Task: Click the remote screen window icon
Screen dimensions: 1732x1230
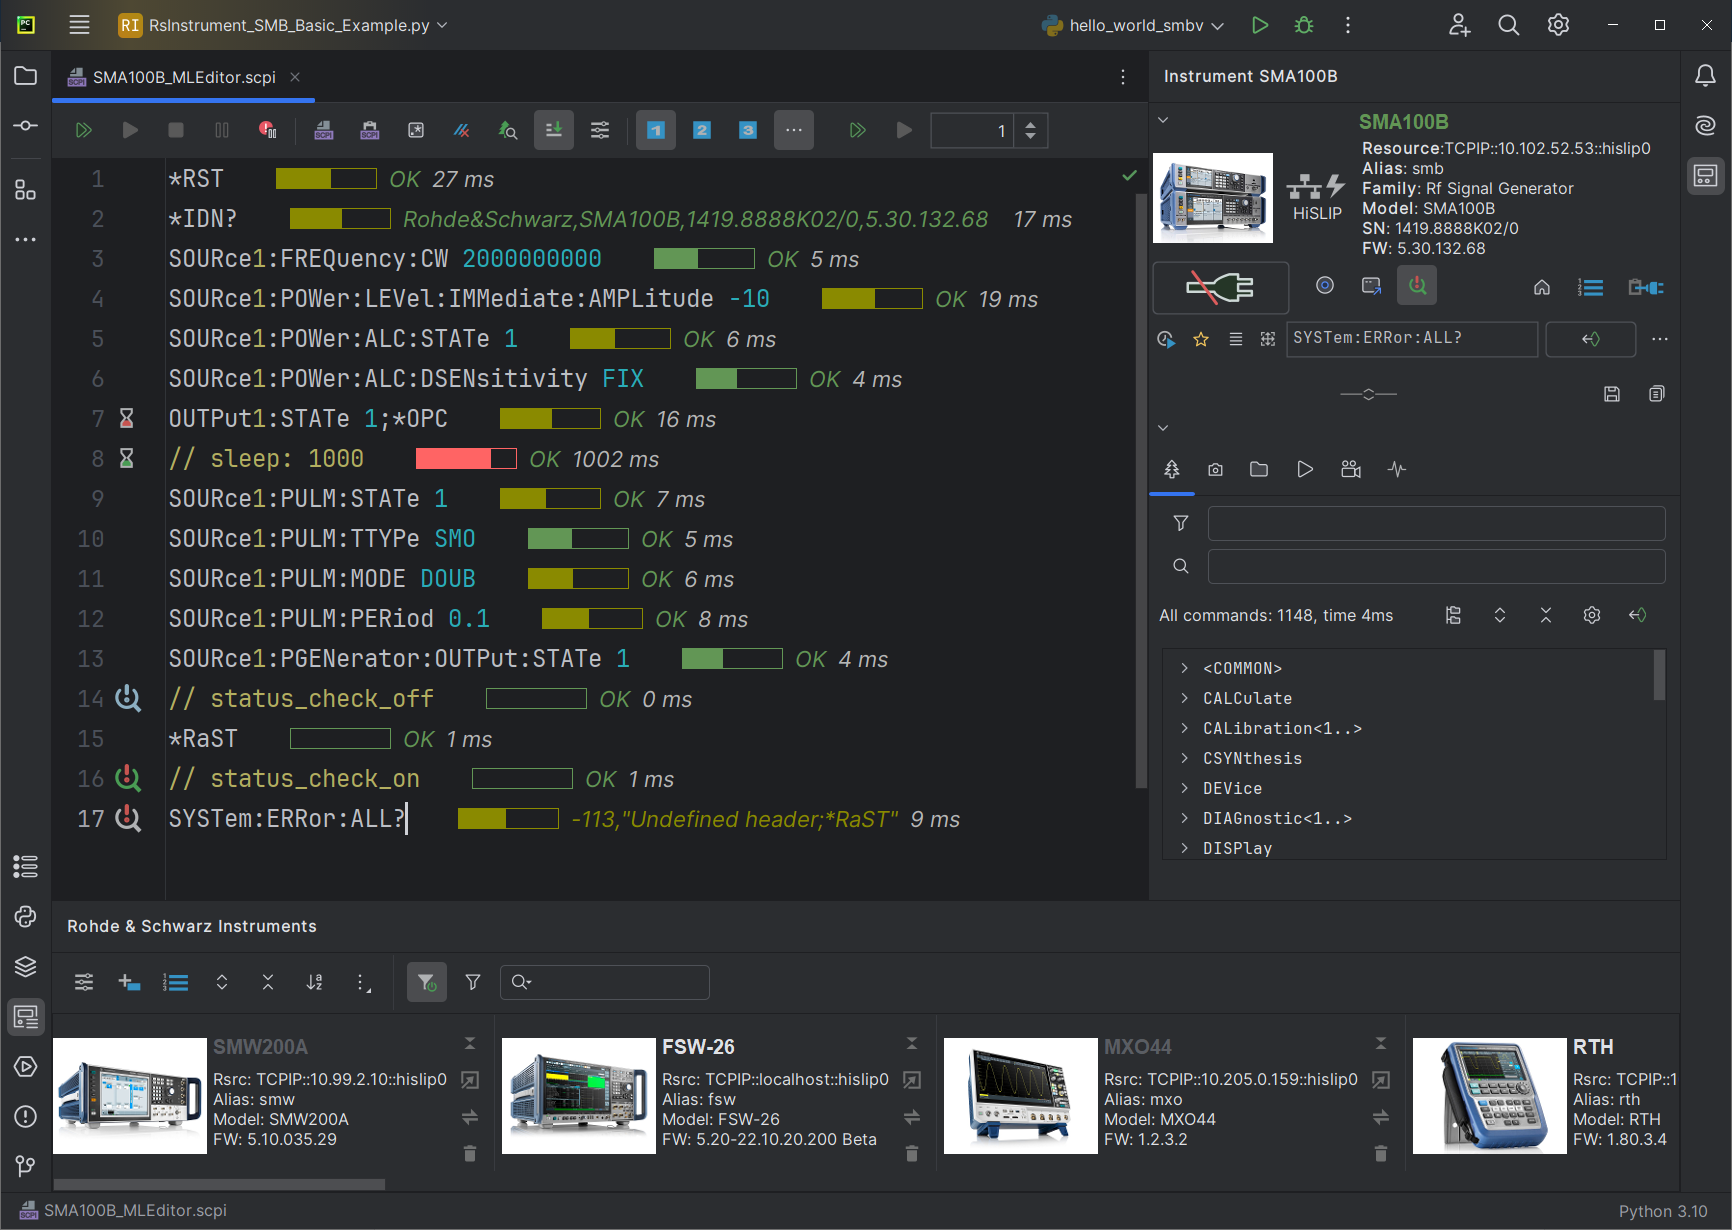Action: point(1372,286)
